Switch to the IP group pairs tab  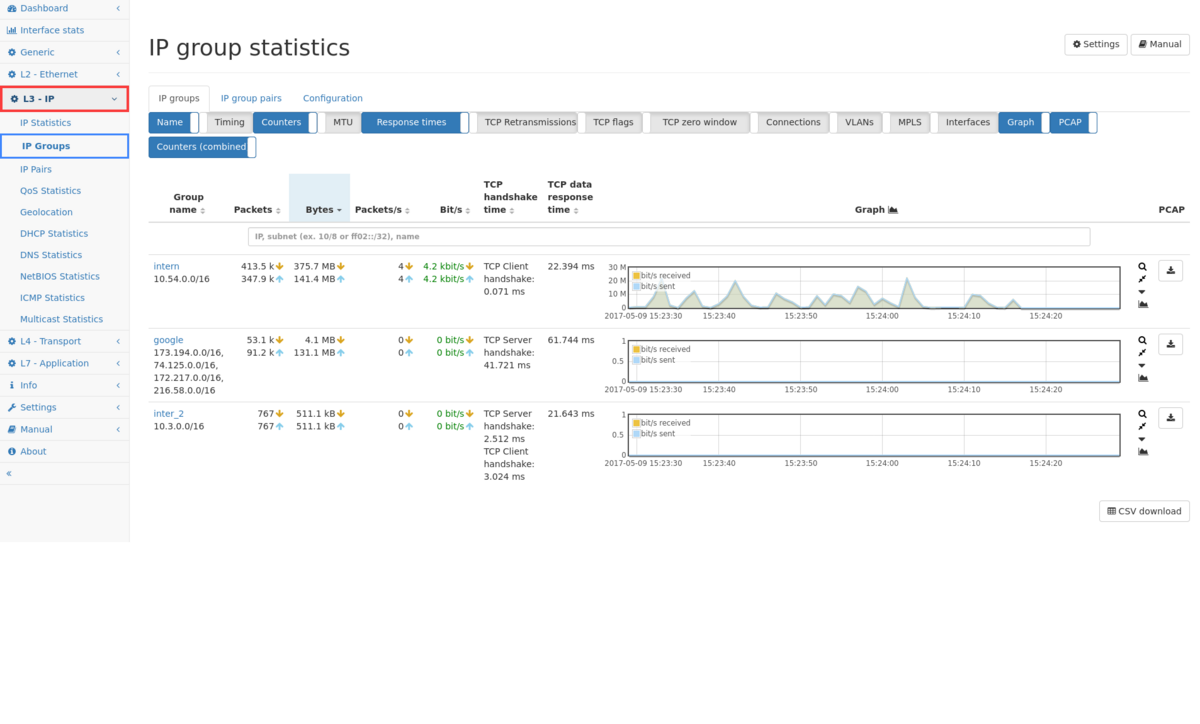[x=251, y=98]
